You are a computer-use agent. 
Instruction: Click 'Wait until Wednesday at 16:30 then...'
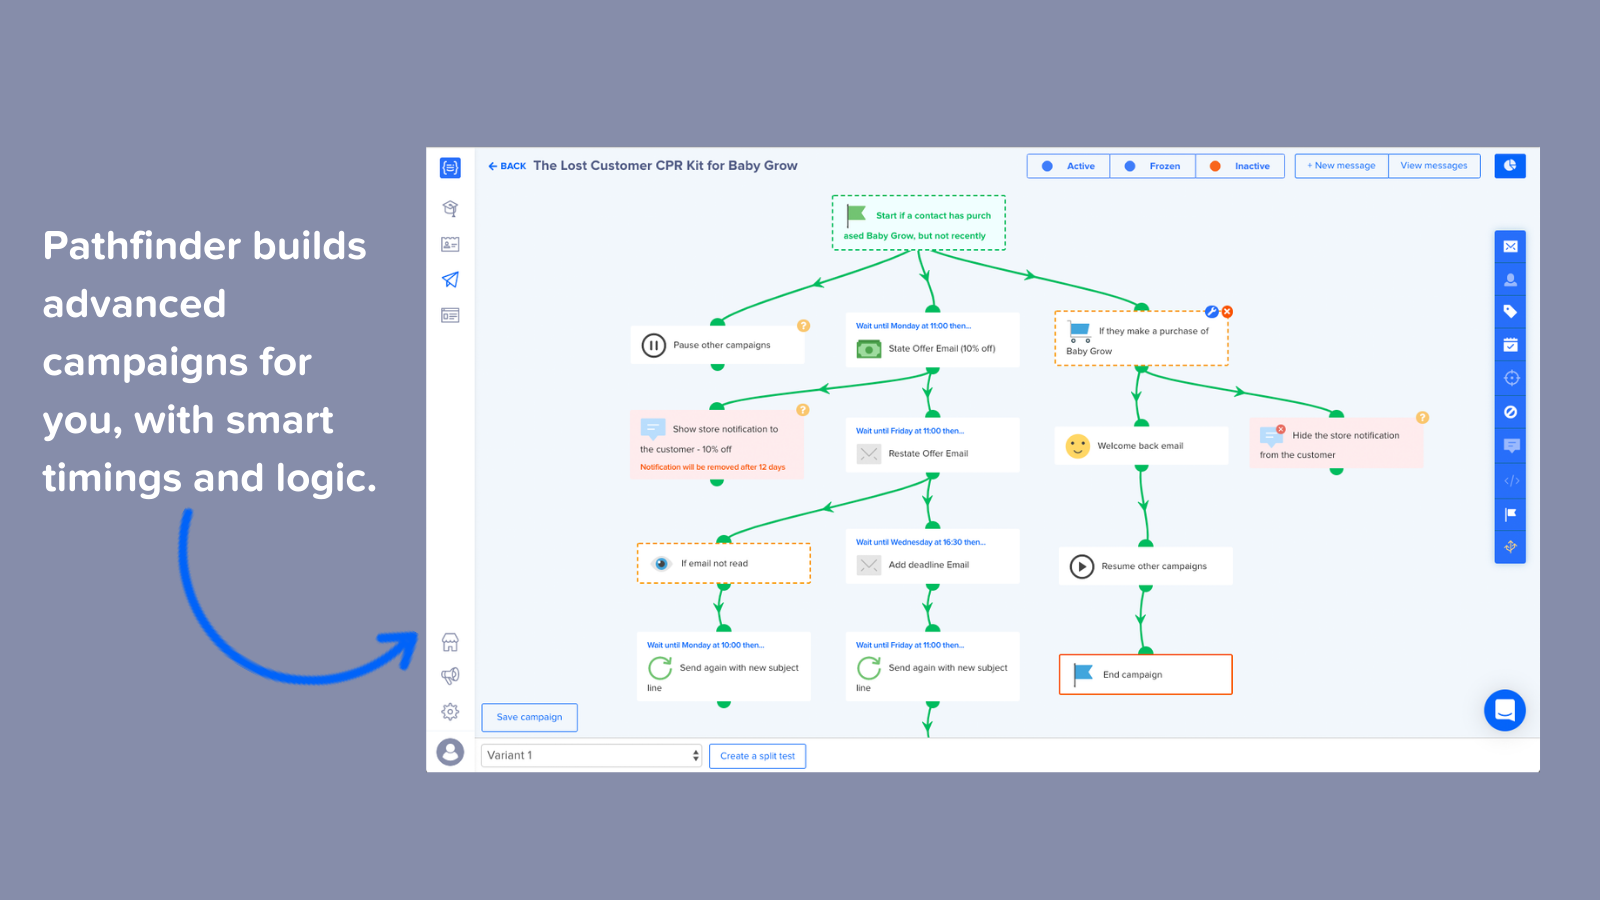click(x=920, y=542)
